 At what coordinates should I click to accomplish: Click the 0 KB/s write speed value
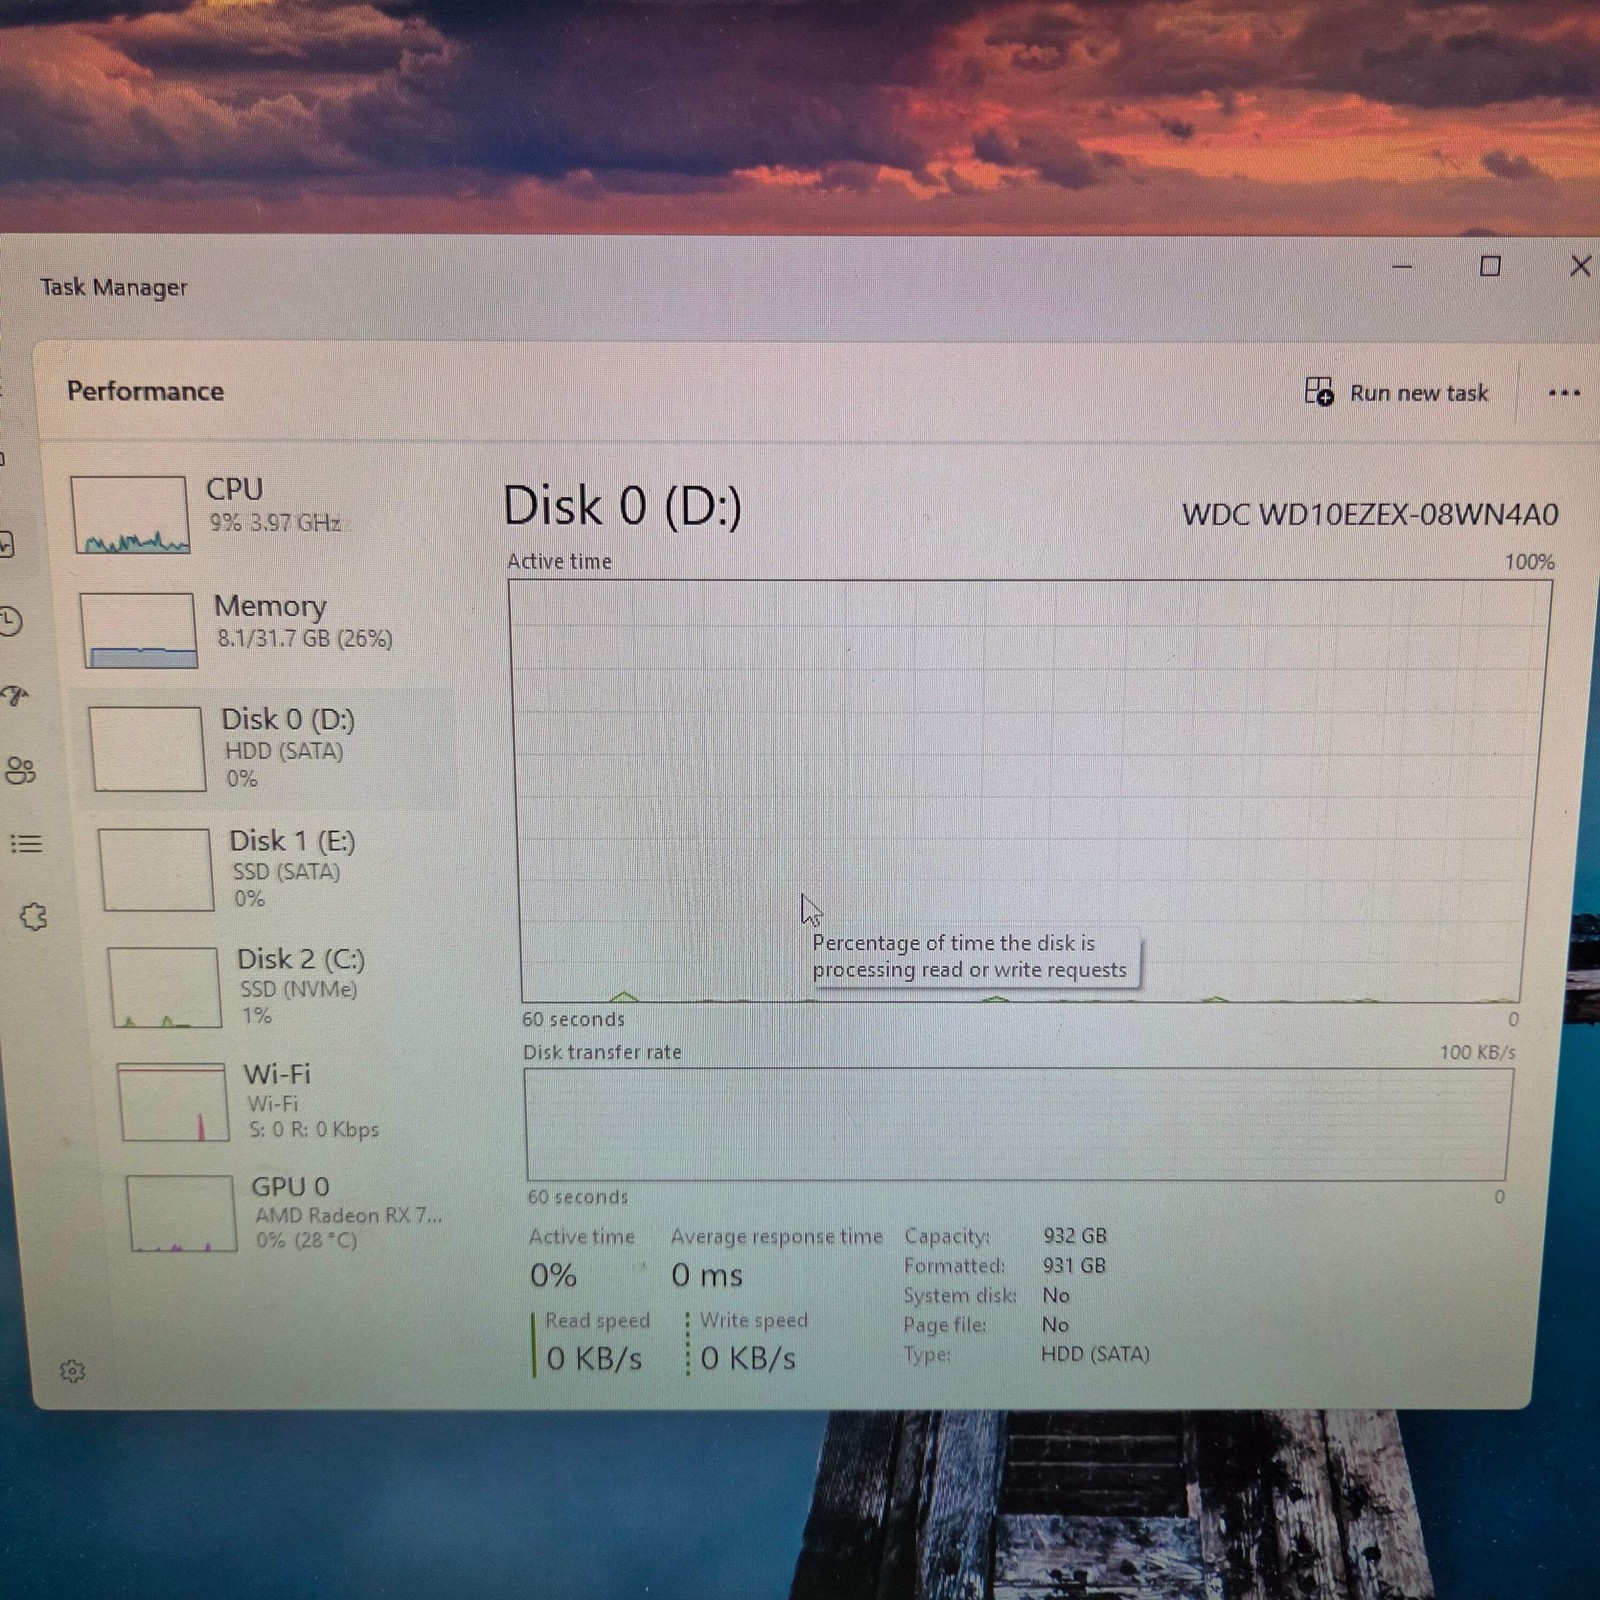pyautogui.click(x=748, y=1358)
